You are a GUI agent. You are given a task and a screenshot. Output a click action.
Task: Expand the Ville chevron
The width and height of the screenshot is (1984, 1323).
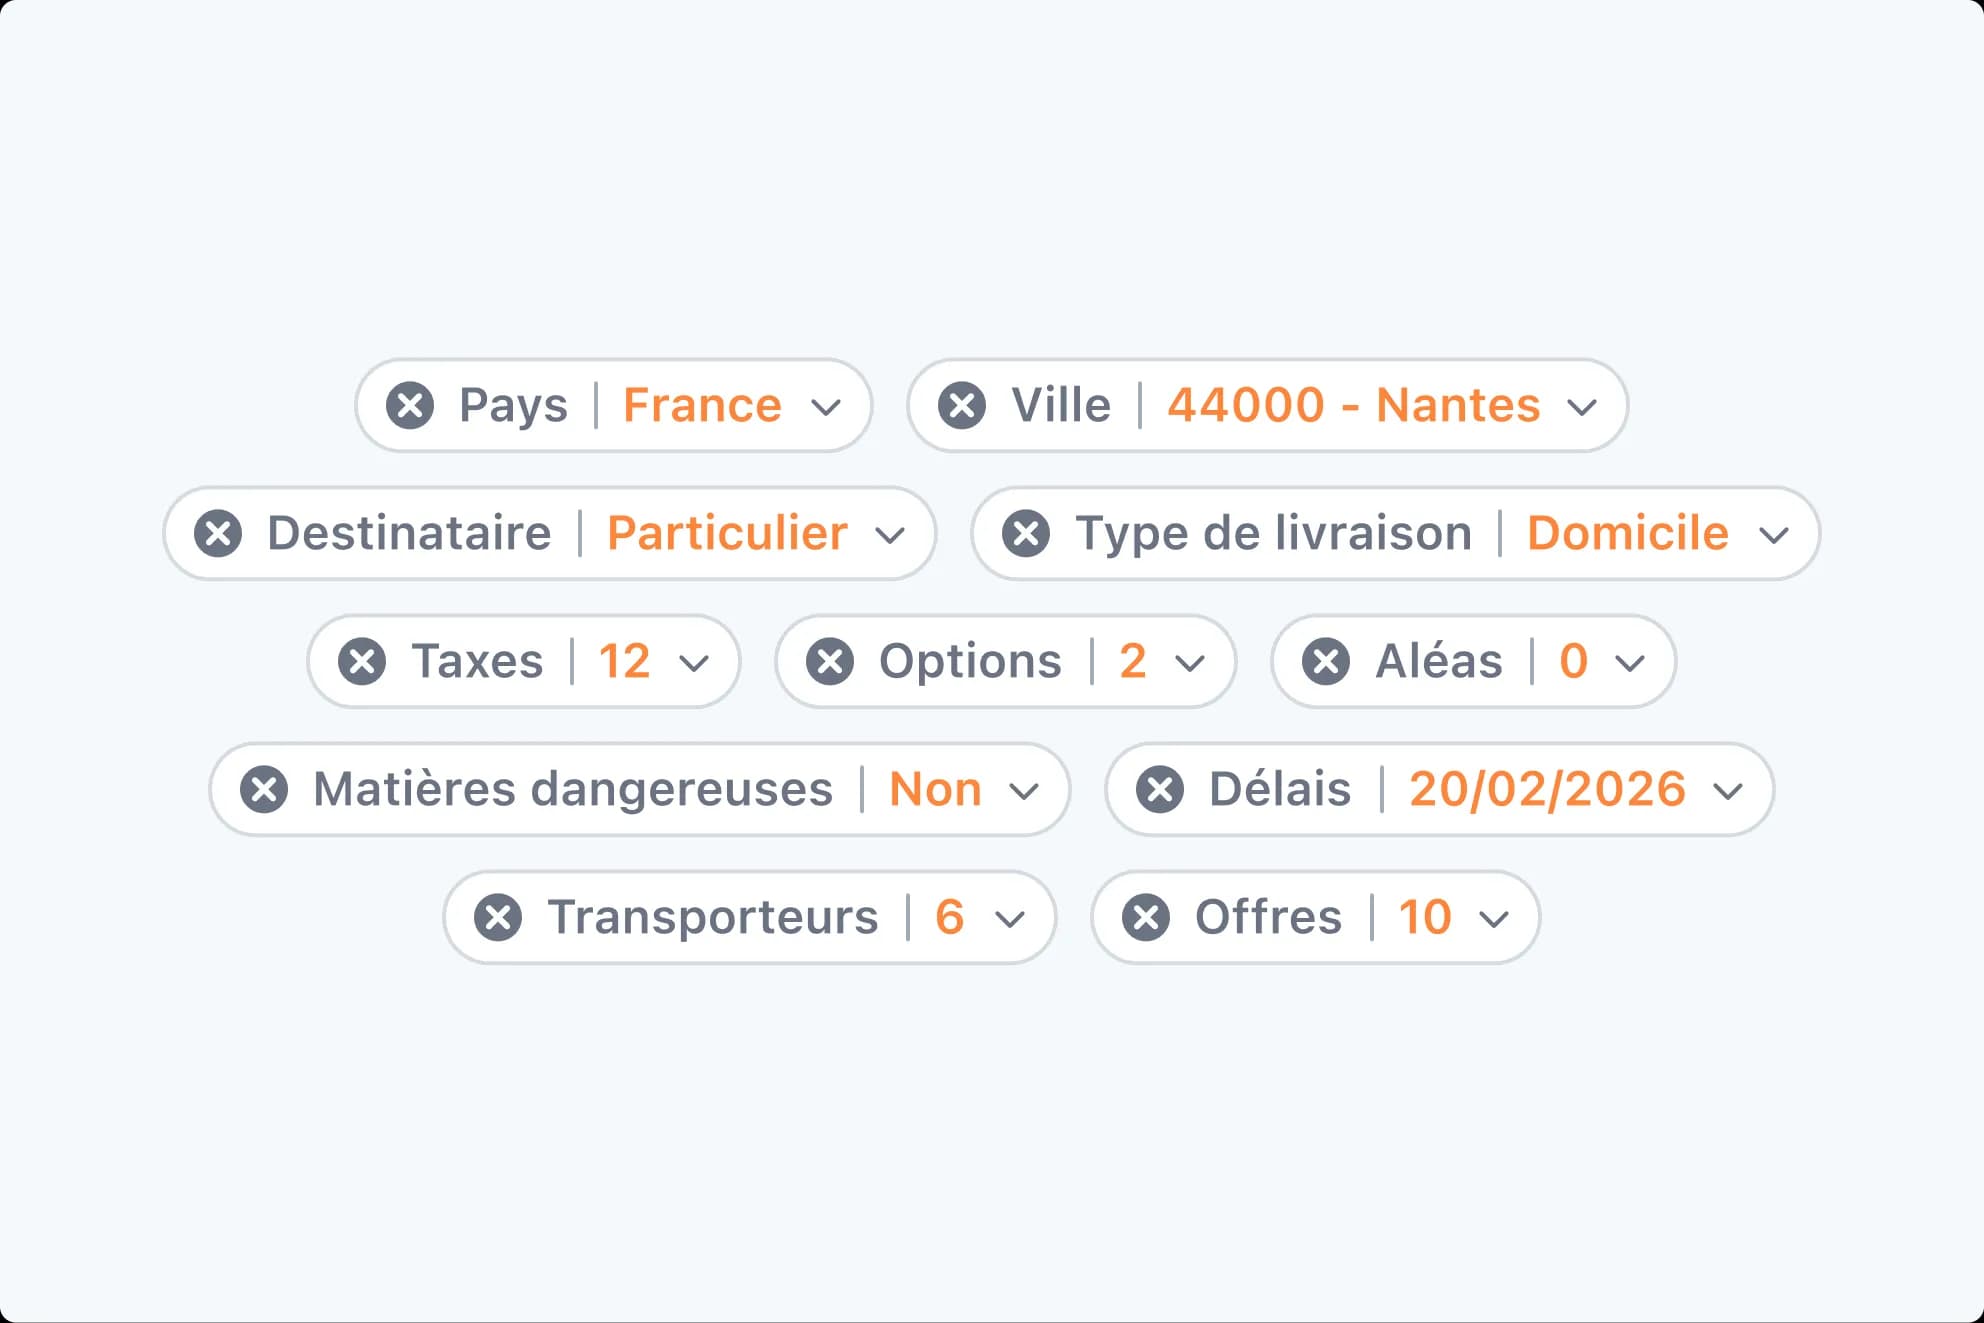click(x=1583, y=407)
